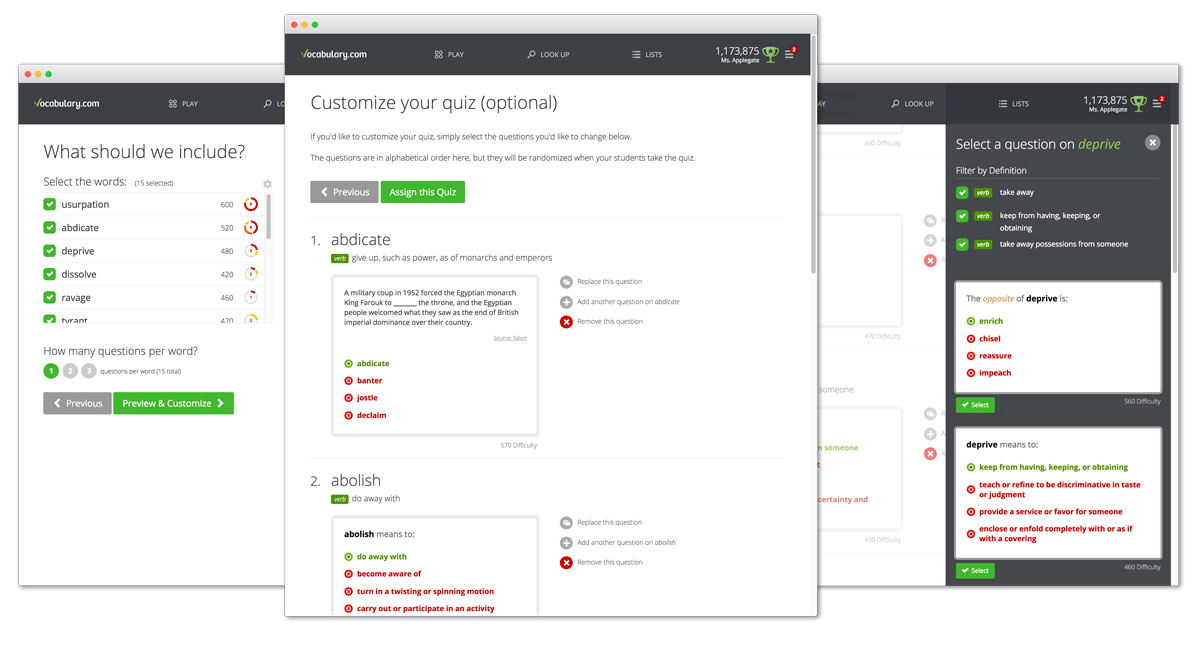Select 2 questions per word
Viewport: 1200px width, 646px height.
click(x=70, y=371)
